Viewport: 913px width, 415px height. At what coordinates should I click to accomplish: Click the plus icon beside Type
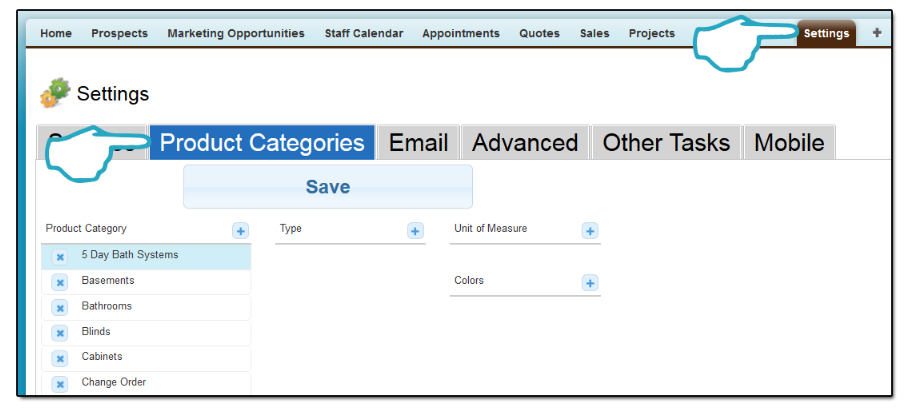coord(415,231)
